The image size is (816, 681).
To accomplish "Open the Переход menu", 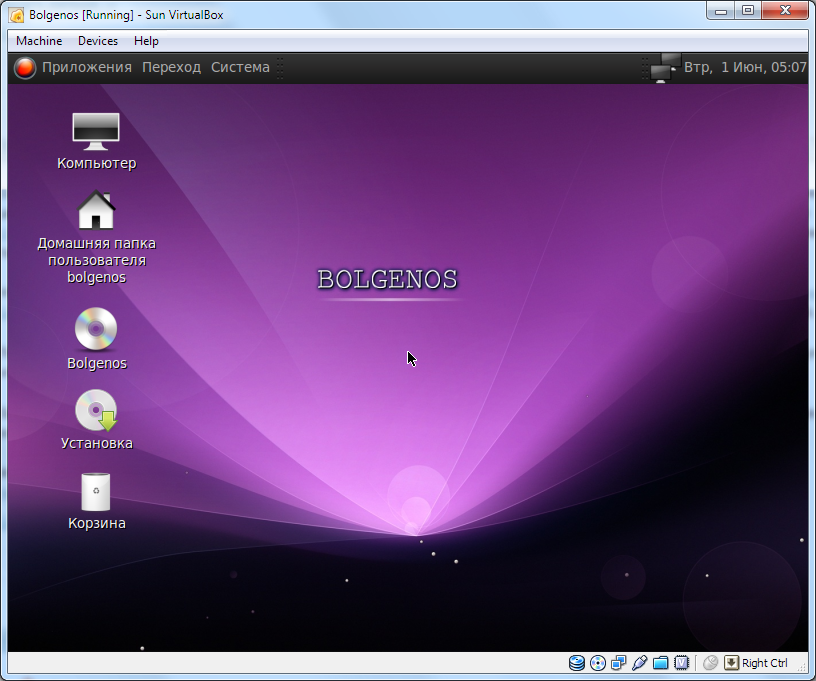I will point(171,67).
